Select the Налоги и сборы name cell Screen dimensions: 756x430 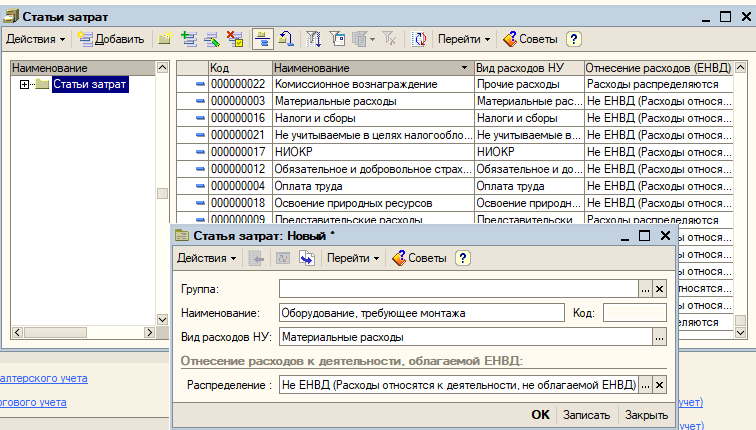373,118
